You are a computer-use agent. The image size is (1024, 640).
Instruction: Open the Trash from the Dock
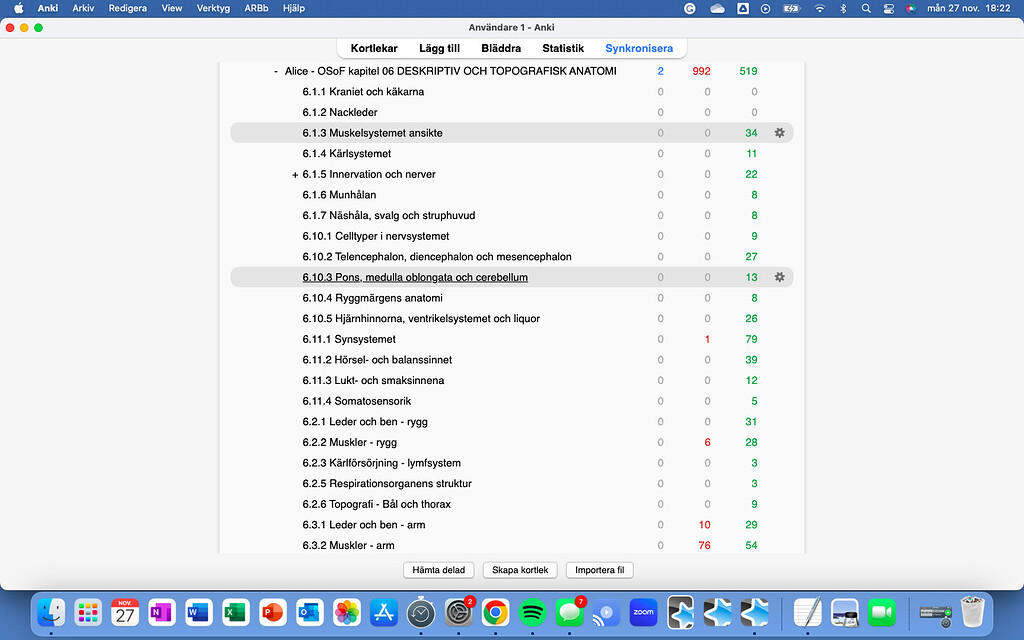click(x=975, y=613)
